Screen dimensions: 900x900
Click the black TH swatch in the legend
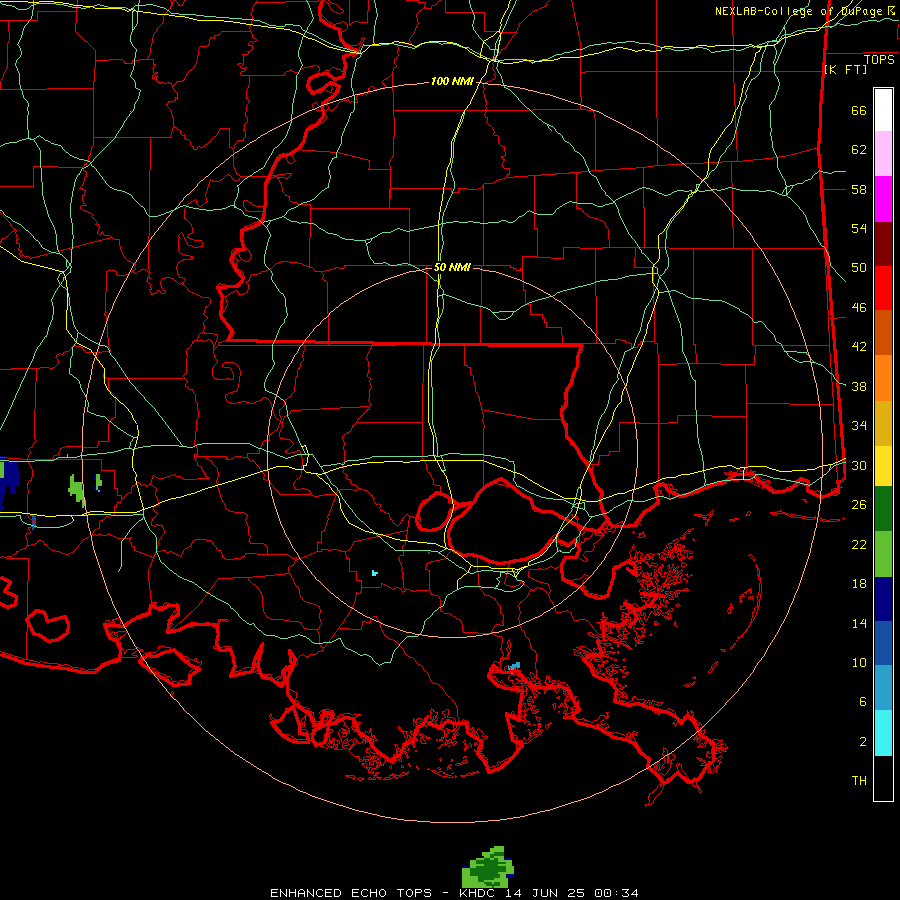[883, 778]
